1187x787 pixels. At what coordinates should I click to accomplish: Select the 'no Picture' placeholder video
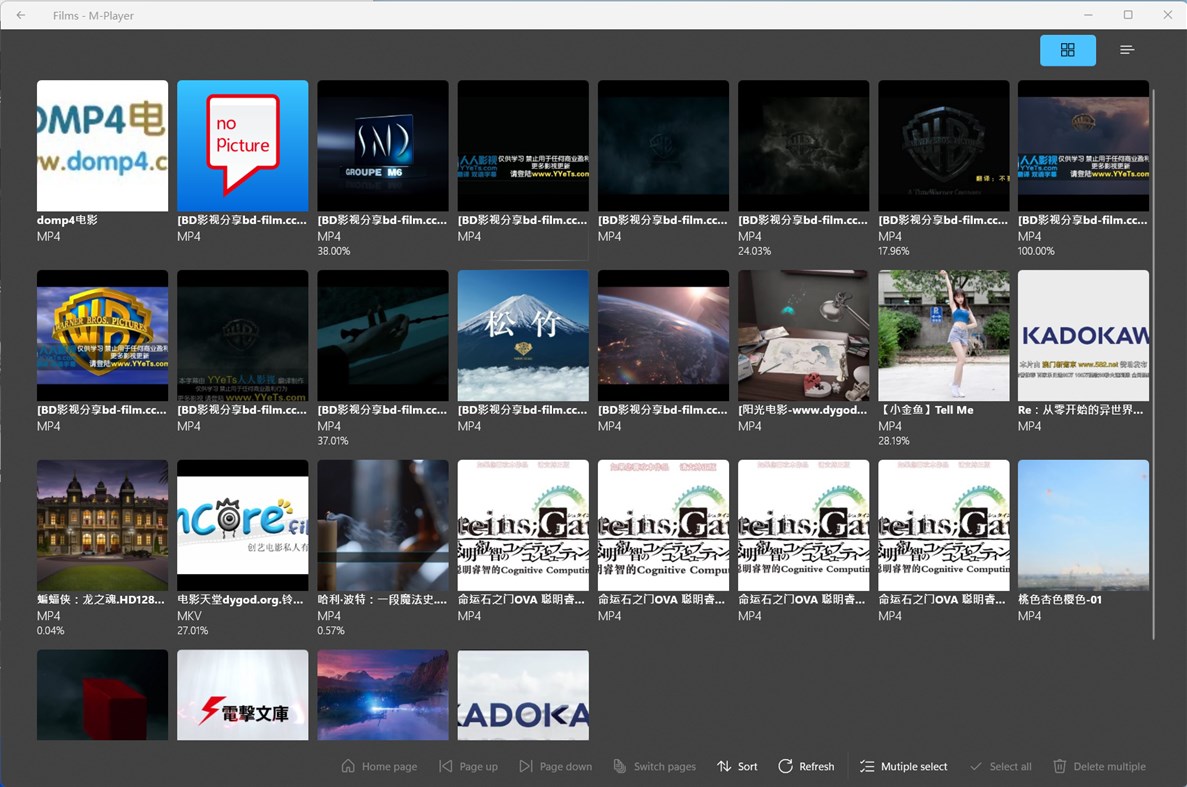[x=242, y=145]
